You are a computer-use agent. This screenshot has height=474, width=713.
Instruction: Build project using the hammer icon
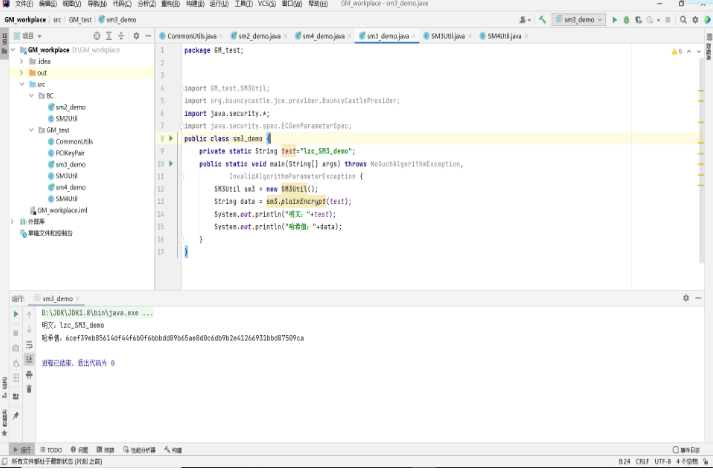click(542, 20)
